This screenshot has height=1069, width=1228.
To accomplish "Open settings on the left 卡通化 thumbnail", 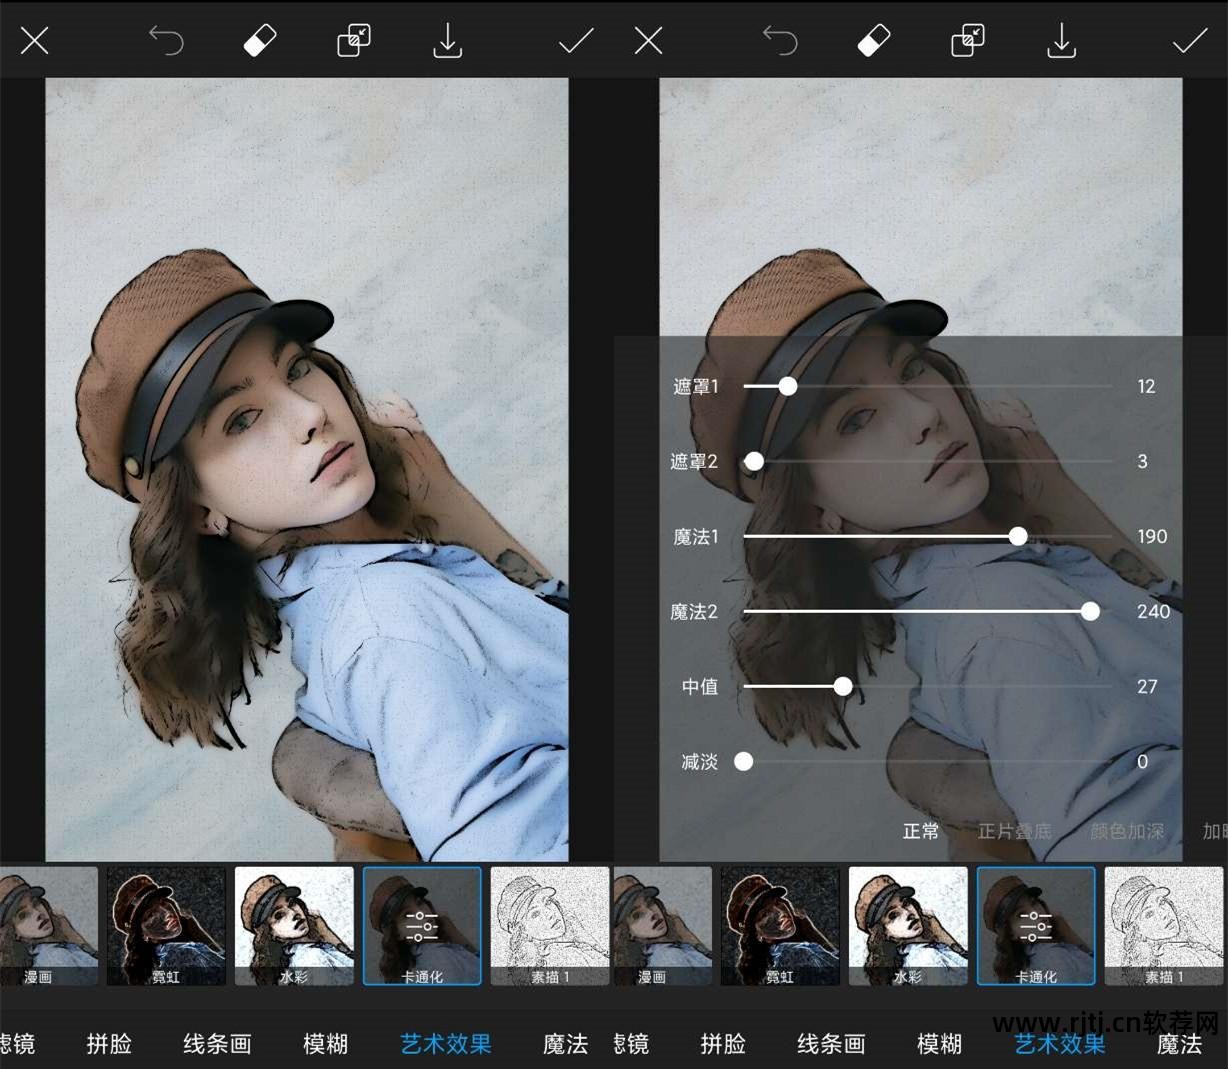I will coord(422,925).
